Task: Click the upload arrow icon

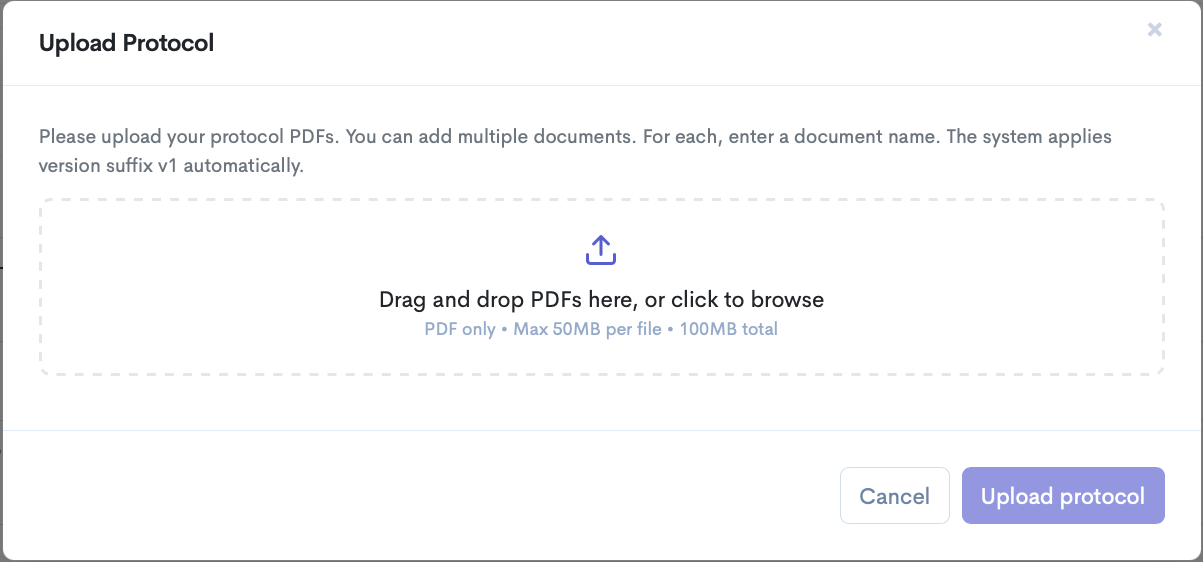Action: click(x=600, y=250)
